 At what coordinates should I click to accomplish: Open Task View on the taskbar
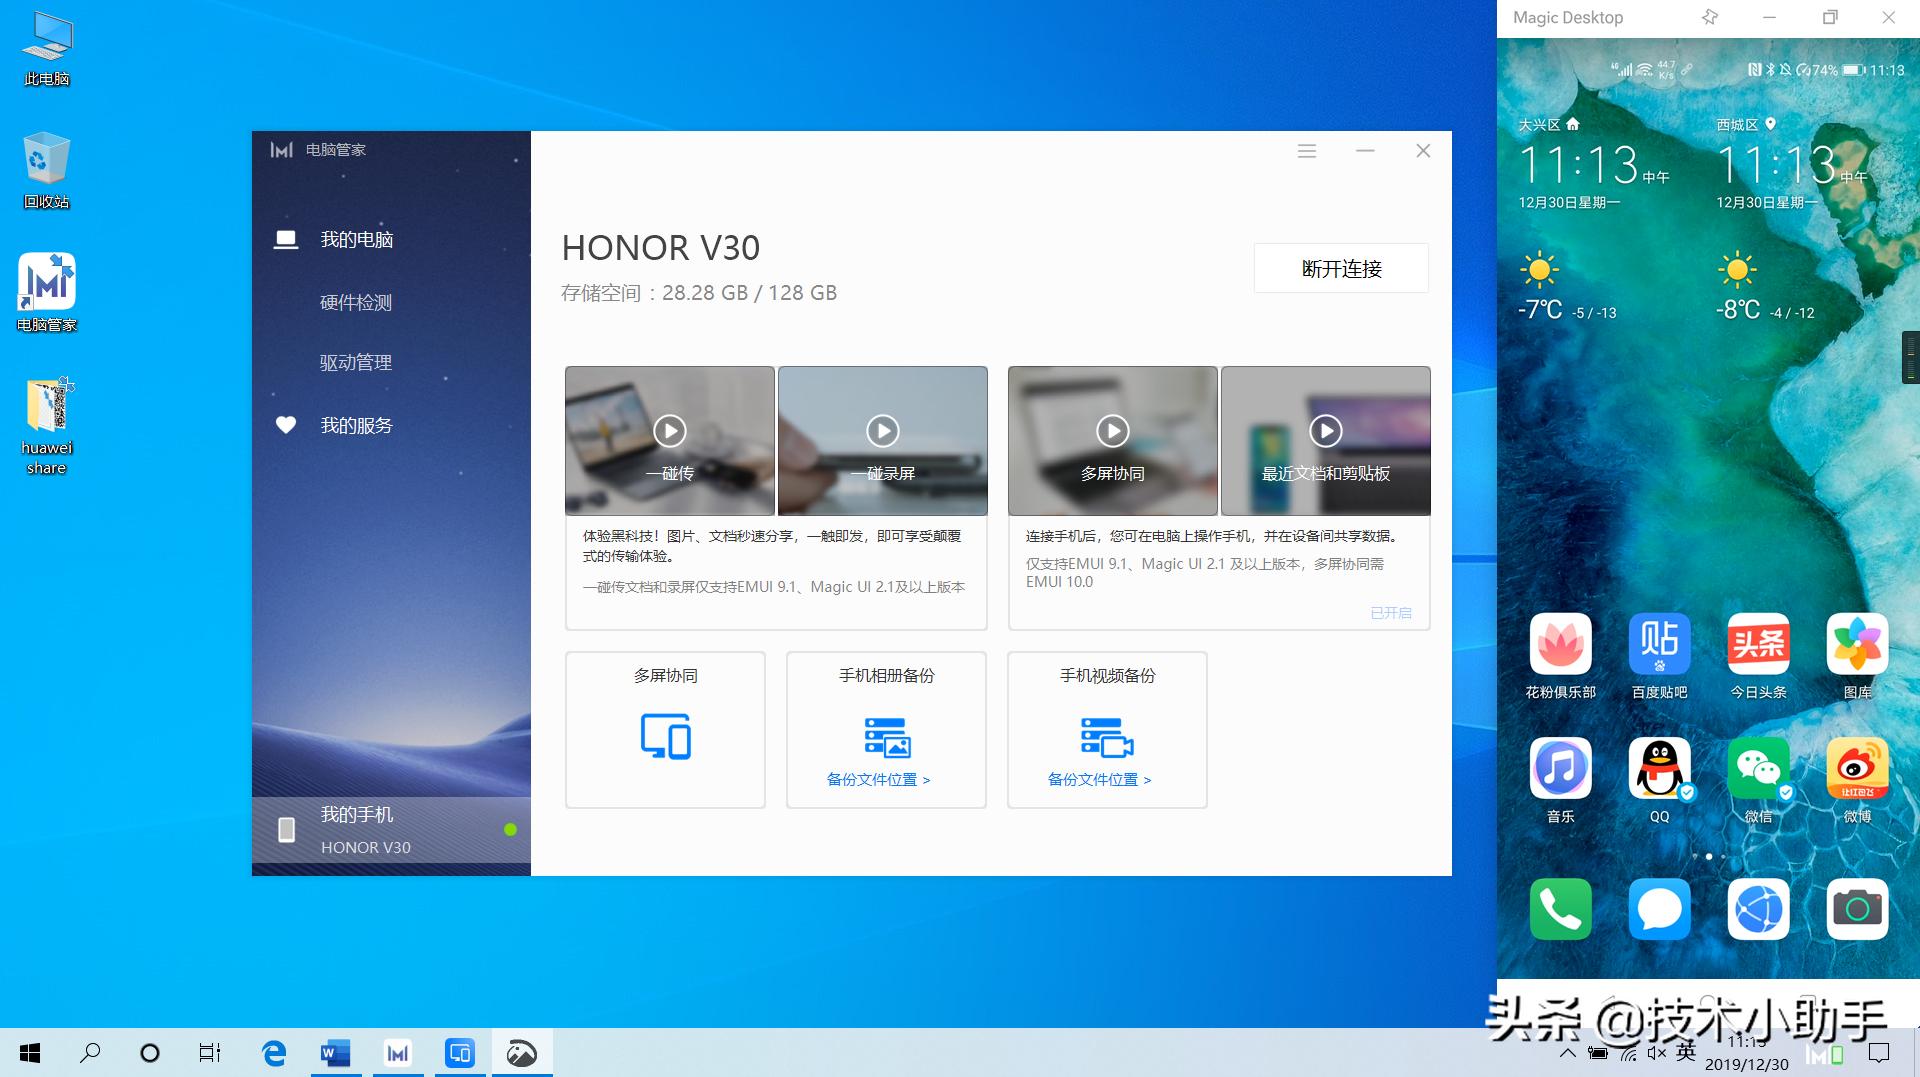pyautogui.click(x=210, y=1052)
